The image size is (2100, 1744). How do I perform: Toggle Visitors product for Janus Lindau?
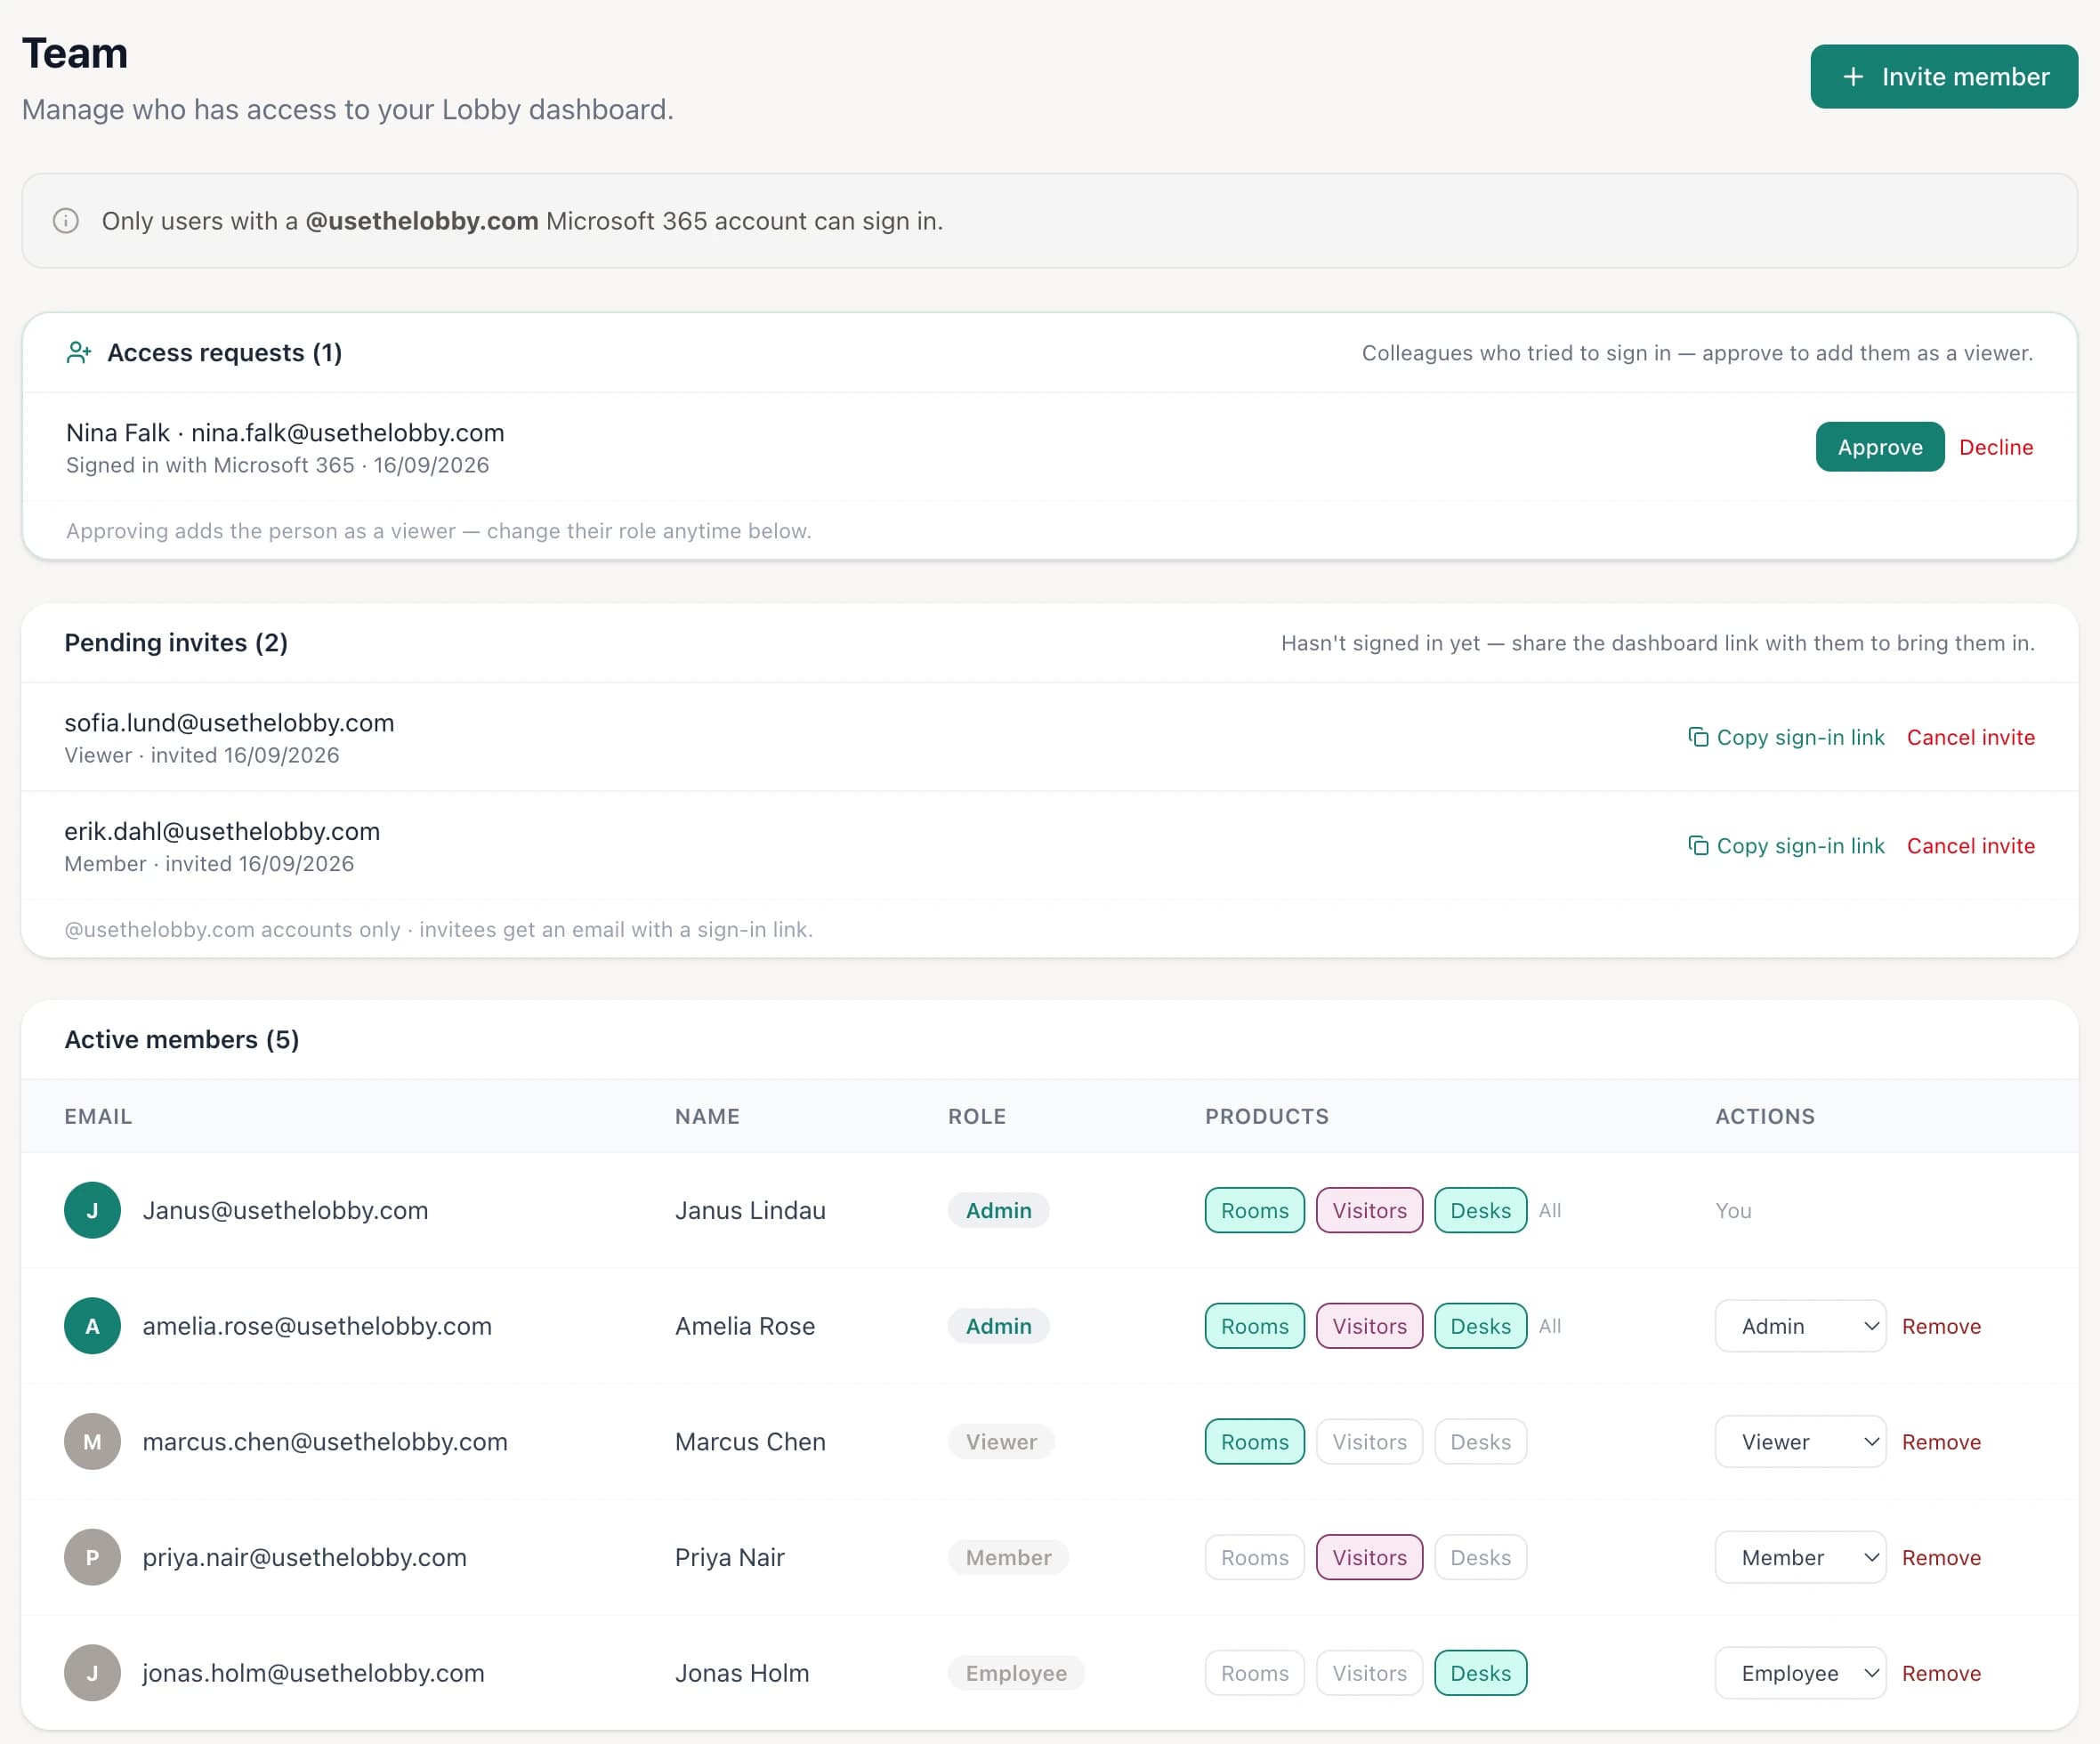tap(1369, 1210)
